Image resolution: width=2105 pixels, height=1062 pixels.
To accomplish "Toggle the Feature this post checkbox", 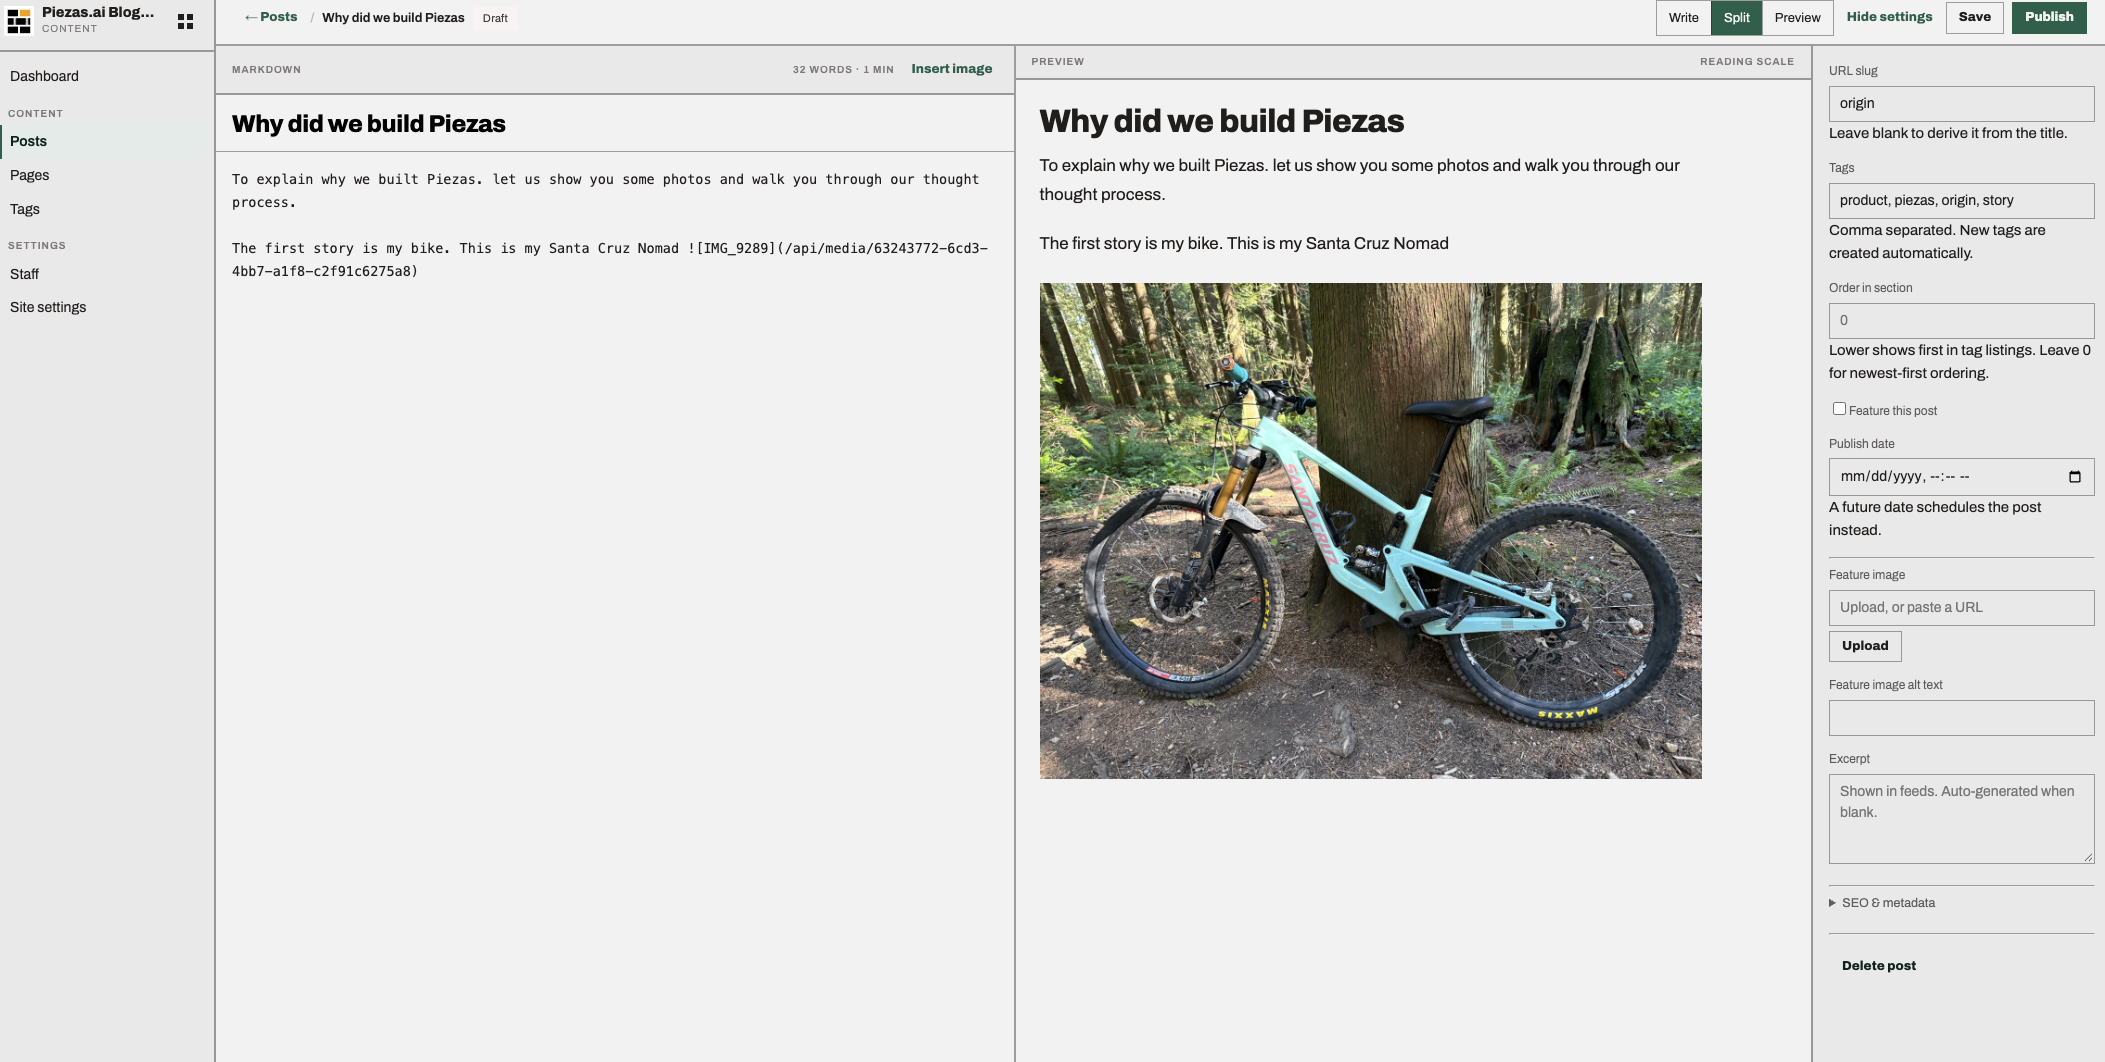I will click(x=1839, y=409).
